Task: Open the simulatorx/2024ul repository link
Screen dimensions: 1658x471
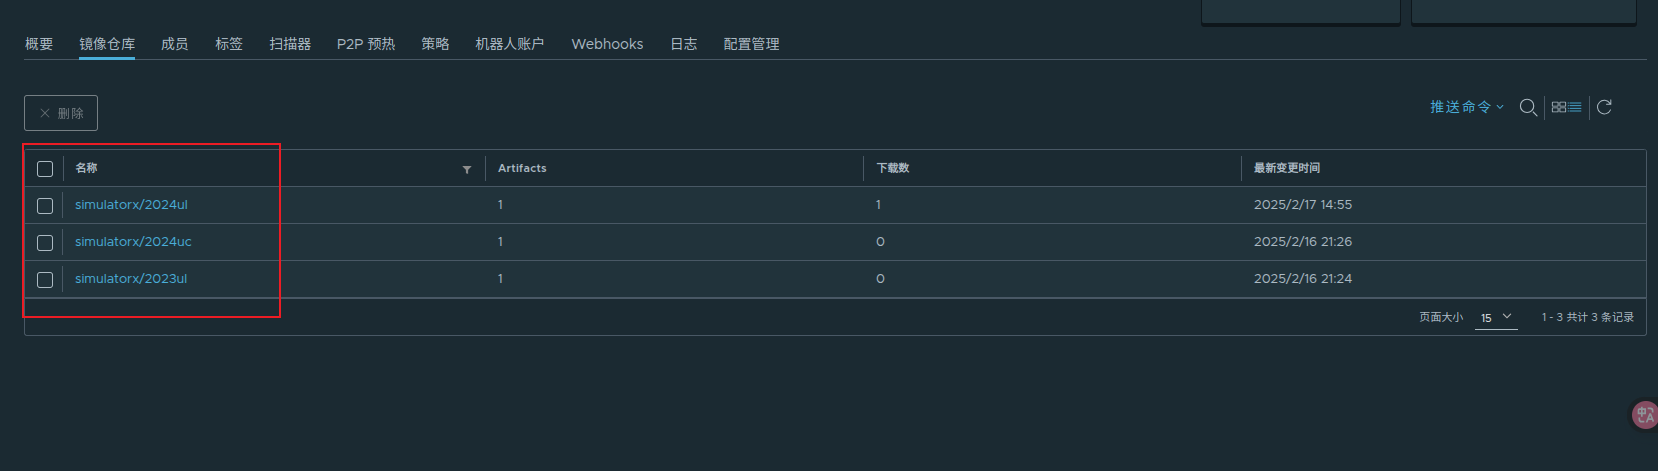Action: pyautogui.click(x=131, y=205)
